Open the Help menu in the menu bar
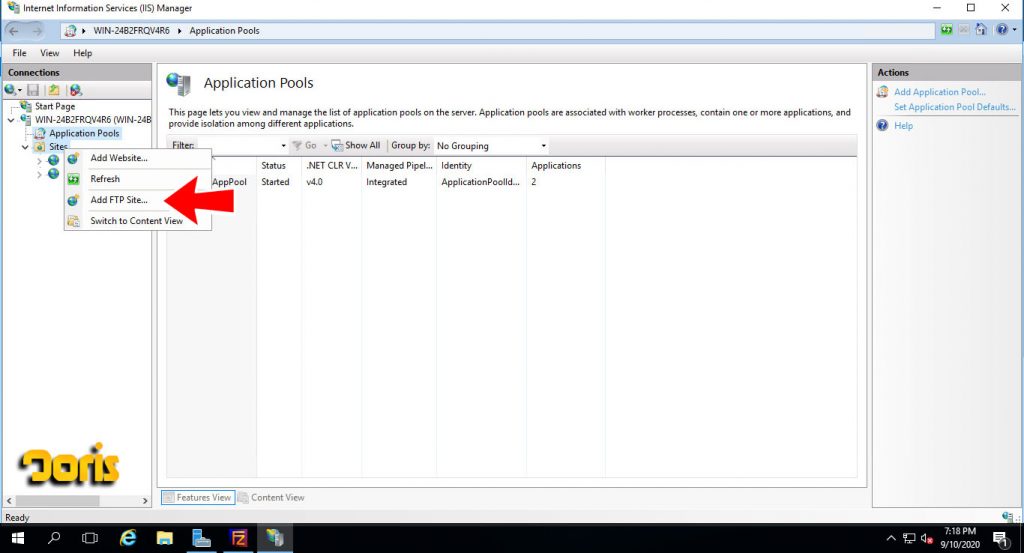 point(82,53)
